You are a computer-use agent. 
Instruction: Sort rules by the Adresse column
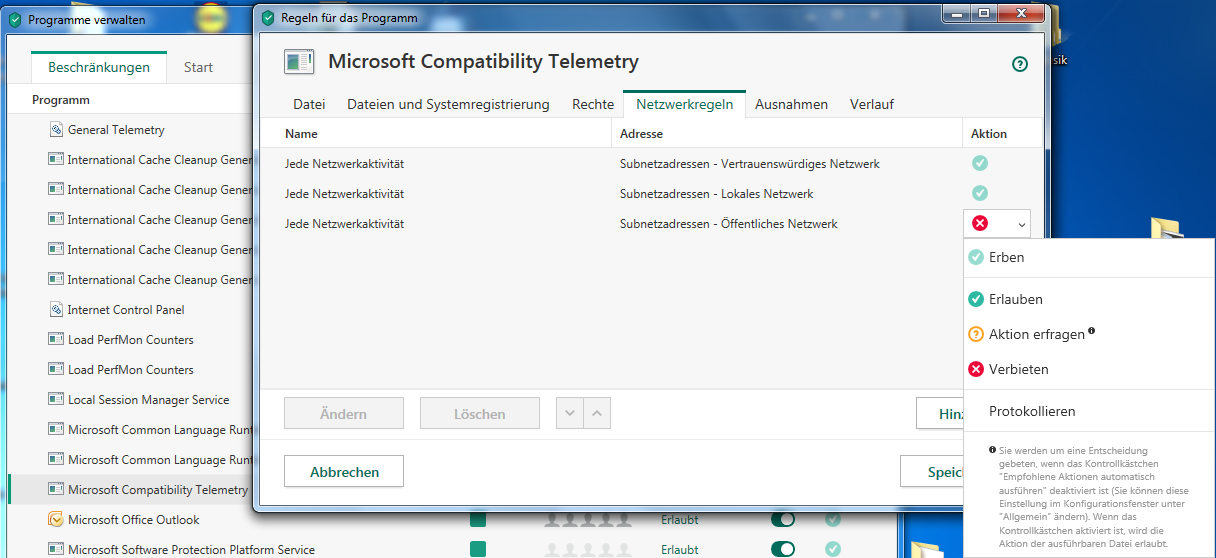pyautogui.click(x=641, y=133)
